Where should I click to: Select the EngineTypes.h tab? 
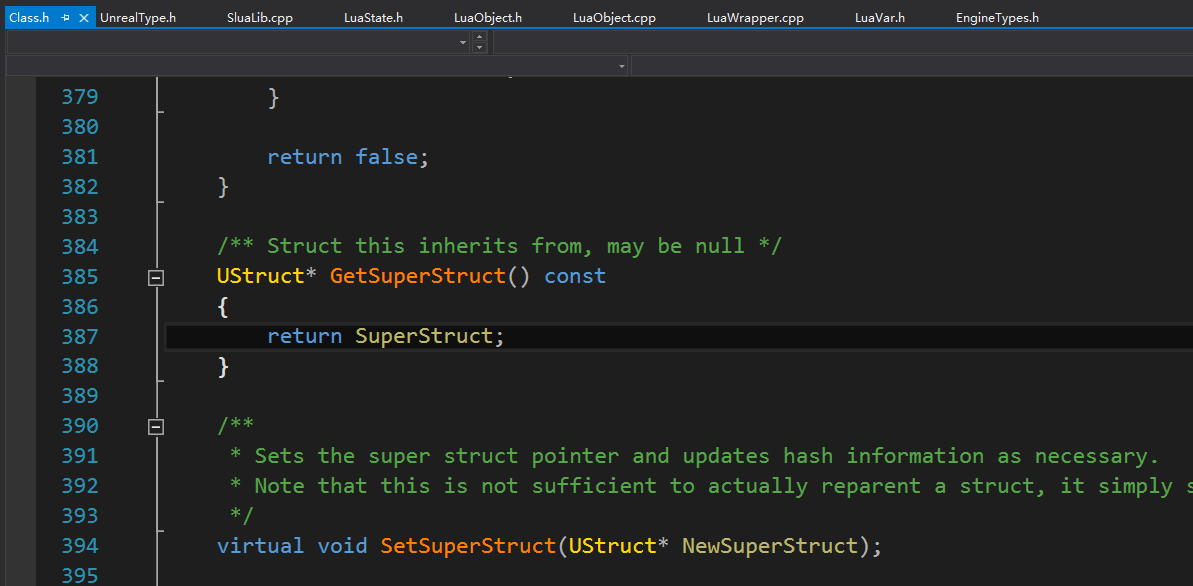pyautogui.click(x=997, y=18)
